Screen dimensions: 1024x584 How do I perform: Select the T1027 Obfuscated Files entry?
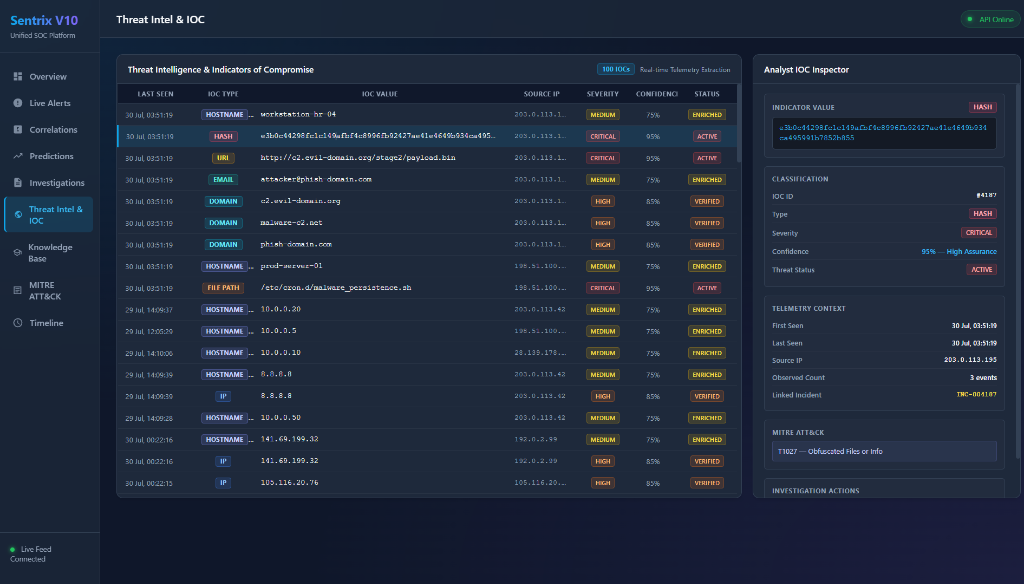tap(884, 451)
